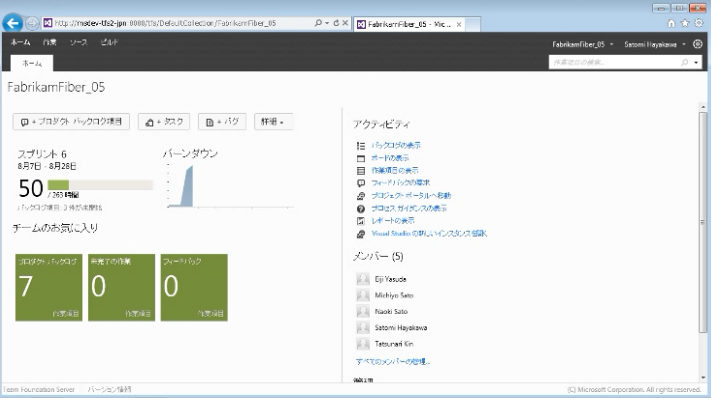Click the work items icon beside 作業項目の表示
The image size is (711, 398).
point(361,170)
